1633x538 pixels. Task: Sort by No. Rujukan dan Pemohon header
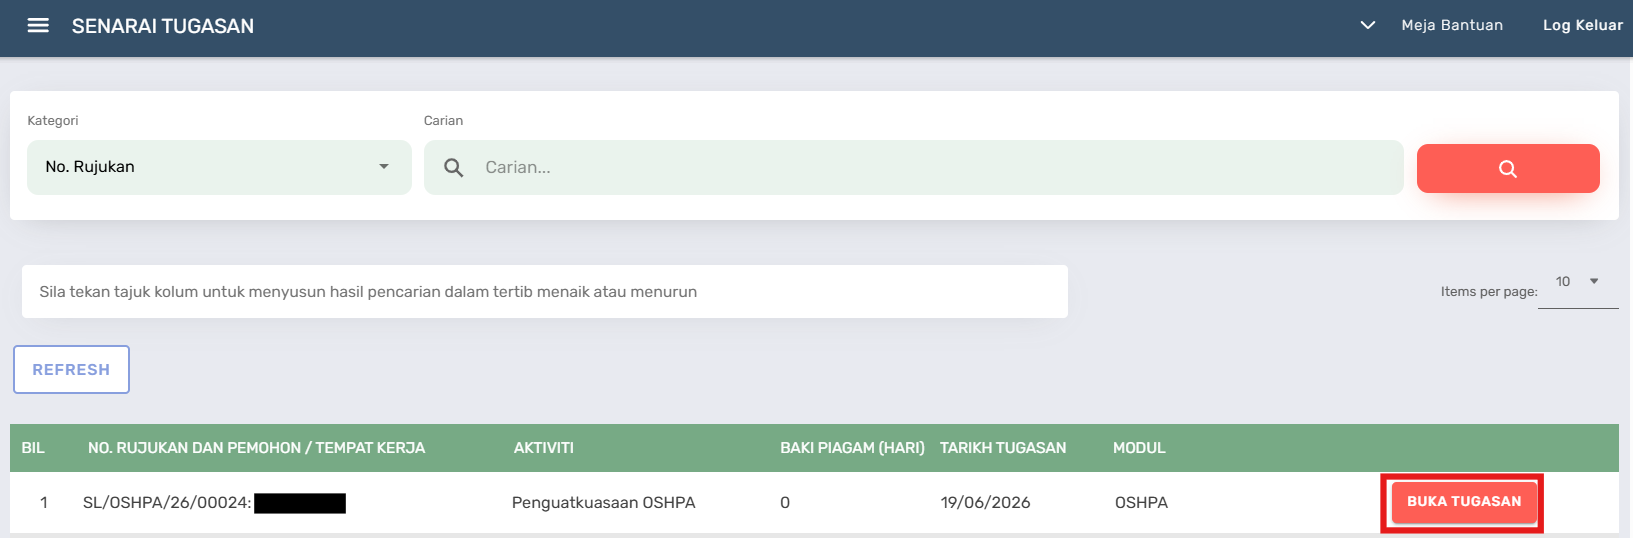click(256, 448)
